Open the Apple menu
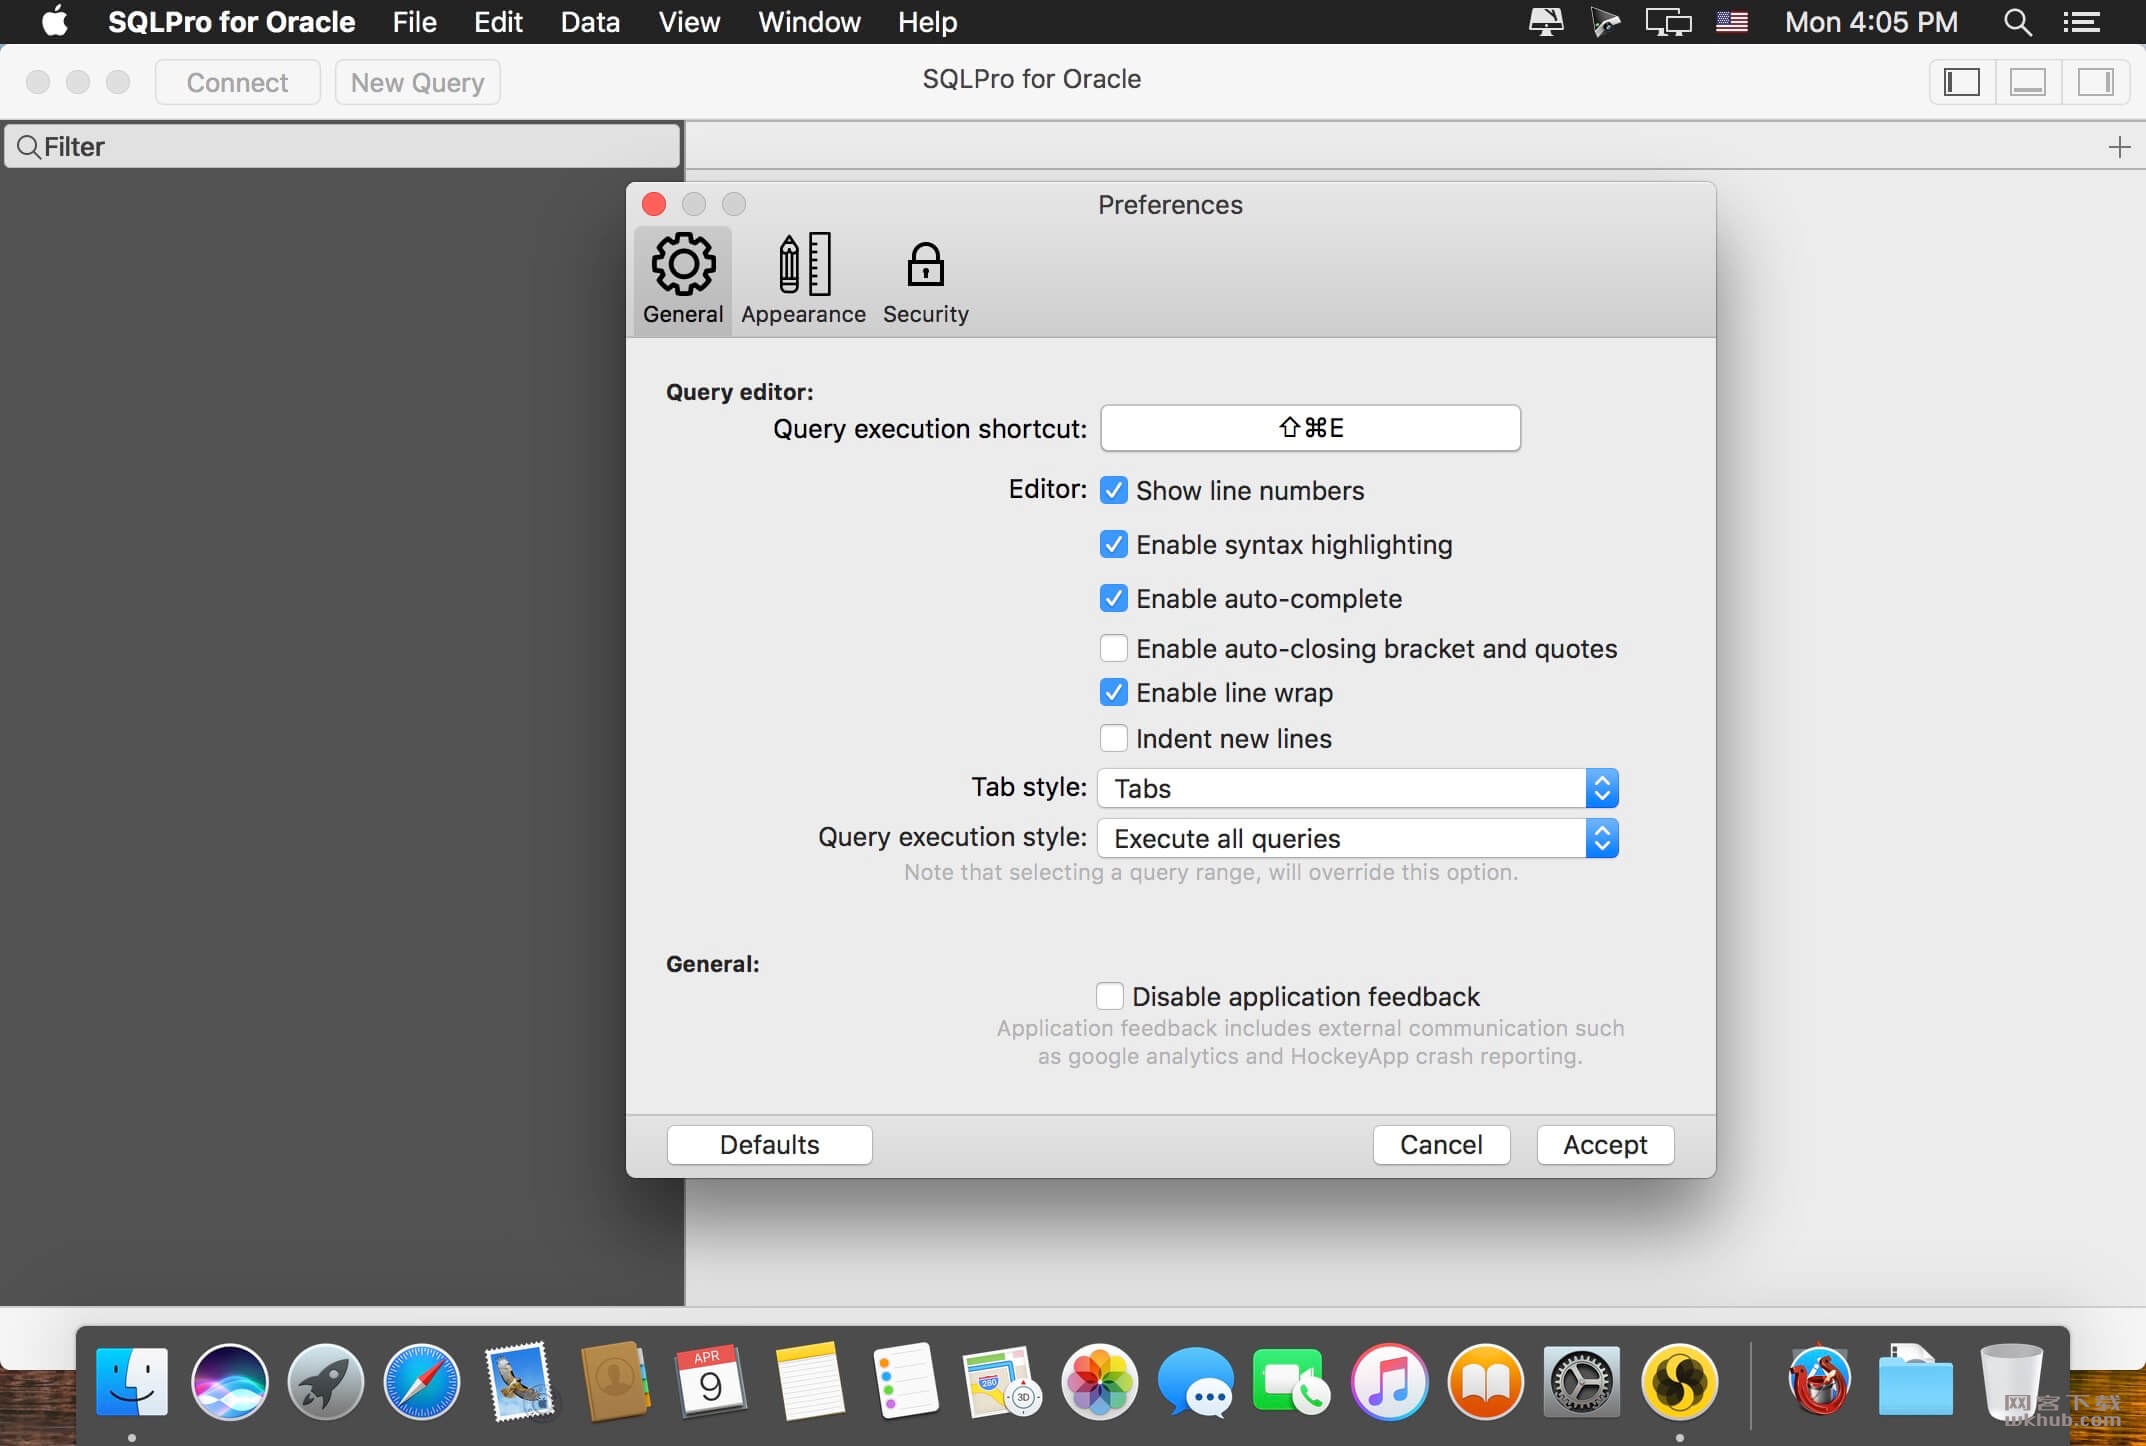The height and width of the screenshot is (1446, 2146). pos(54,21)
